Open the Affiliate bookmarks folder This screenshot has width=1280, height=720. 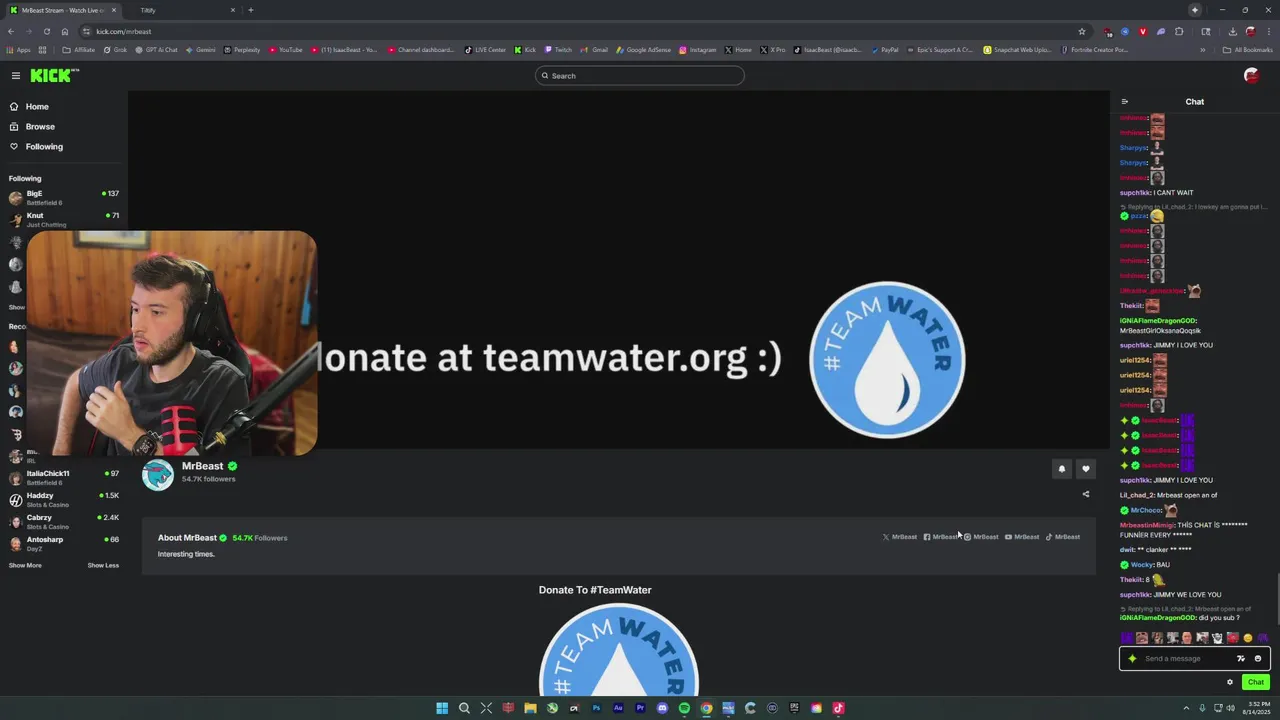point(79,50)
